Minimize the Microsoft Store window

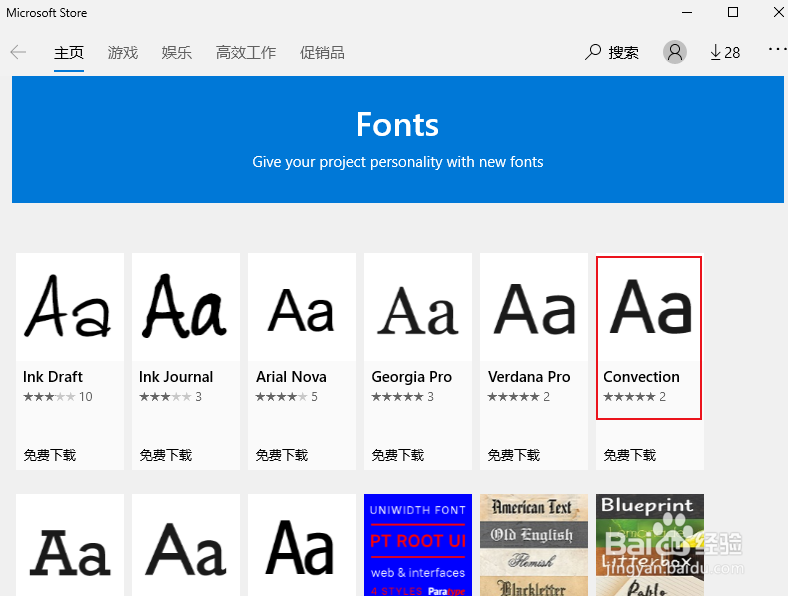[687, 12]
